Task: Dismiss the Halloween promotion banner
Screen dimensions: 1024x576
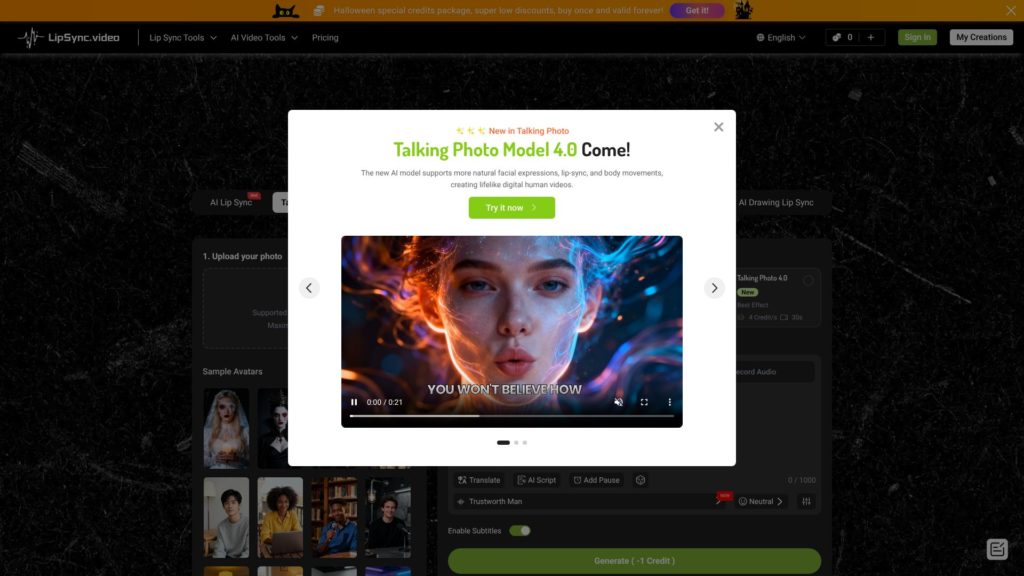Action: 1010,10
